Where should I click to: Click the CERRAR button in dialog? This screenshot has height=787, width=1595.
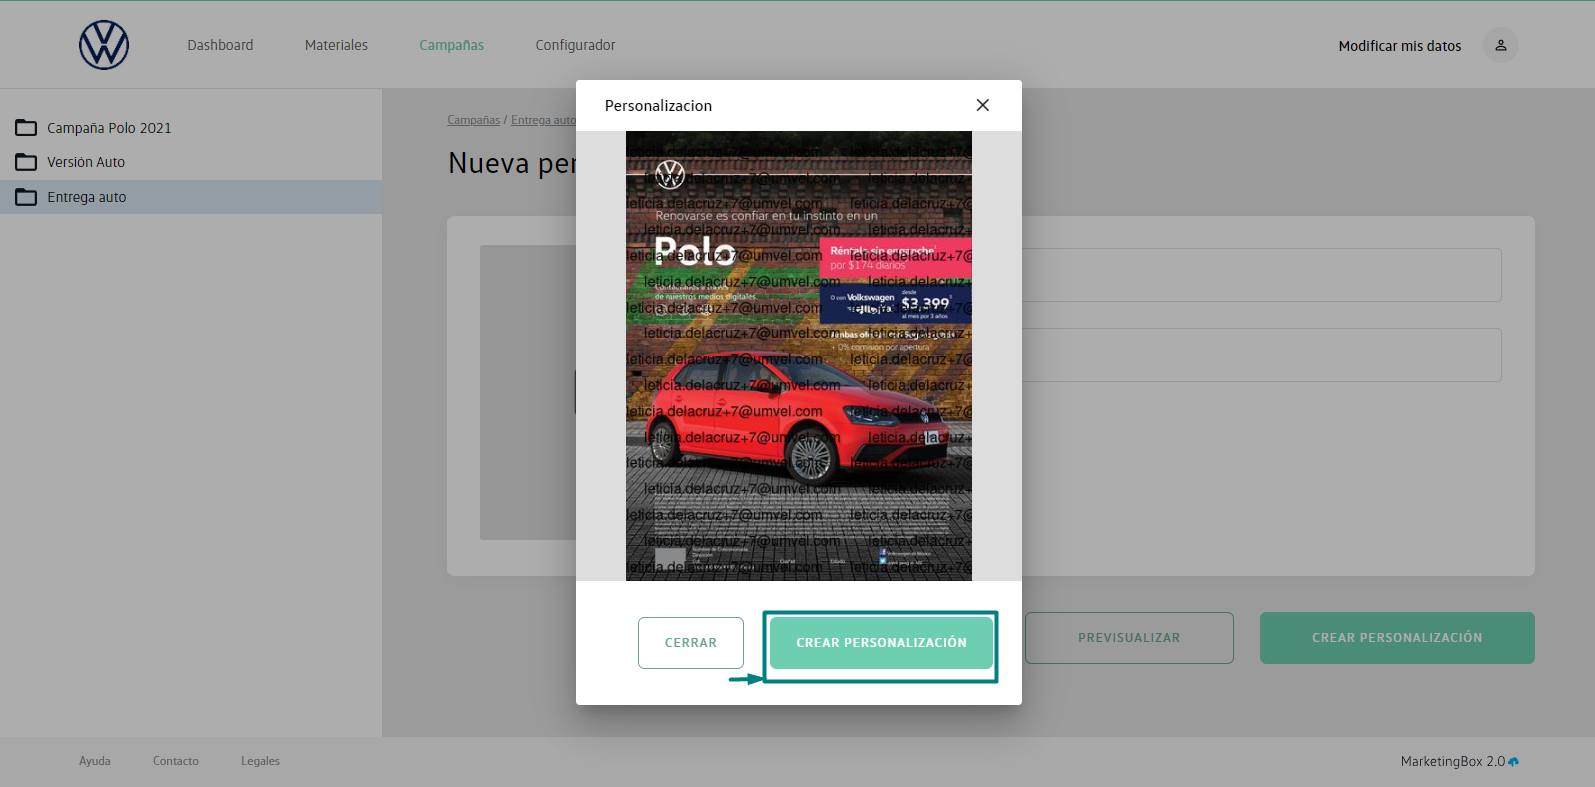click(691, 643)
